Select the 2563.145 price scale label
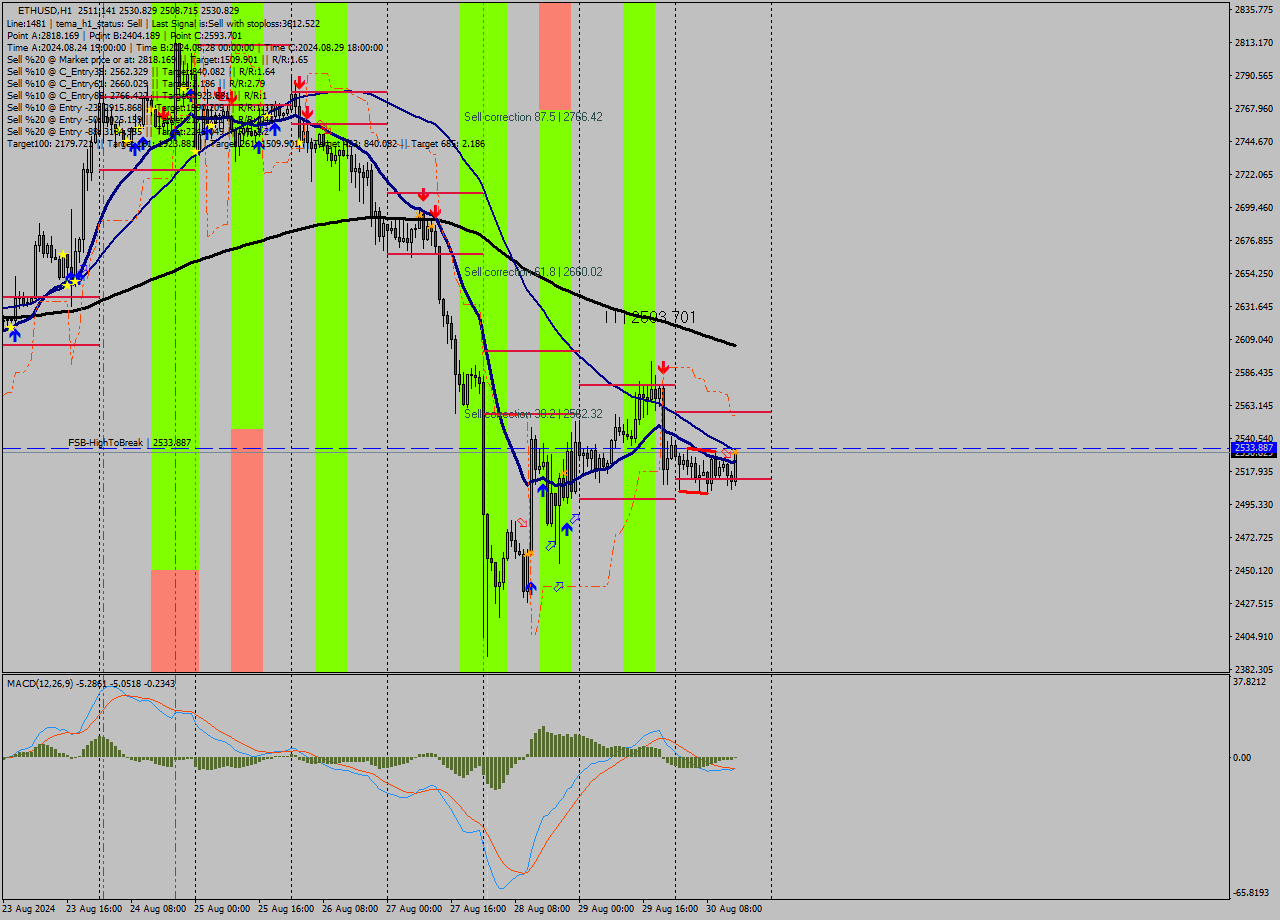The width and height of the screenshot is (1280, 920). coord(1254,406)
